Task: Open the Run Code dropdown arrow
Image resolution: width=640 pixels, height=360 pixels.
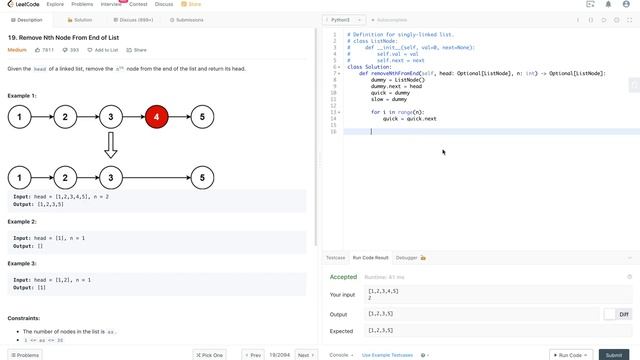Action: pyautogui.click(x=586, y=355)
